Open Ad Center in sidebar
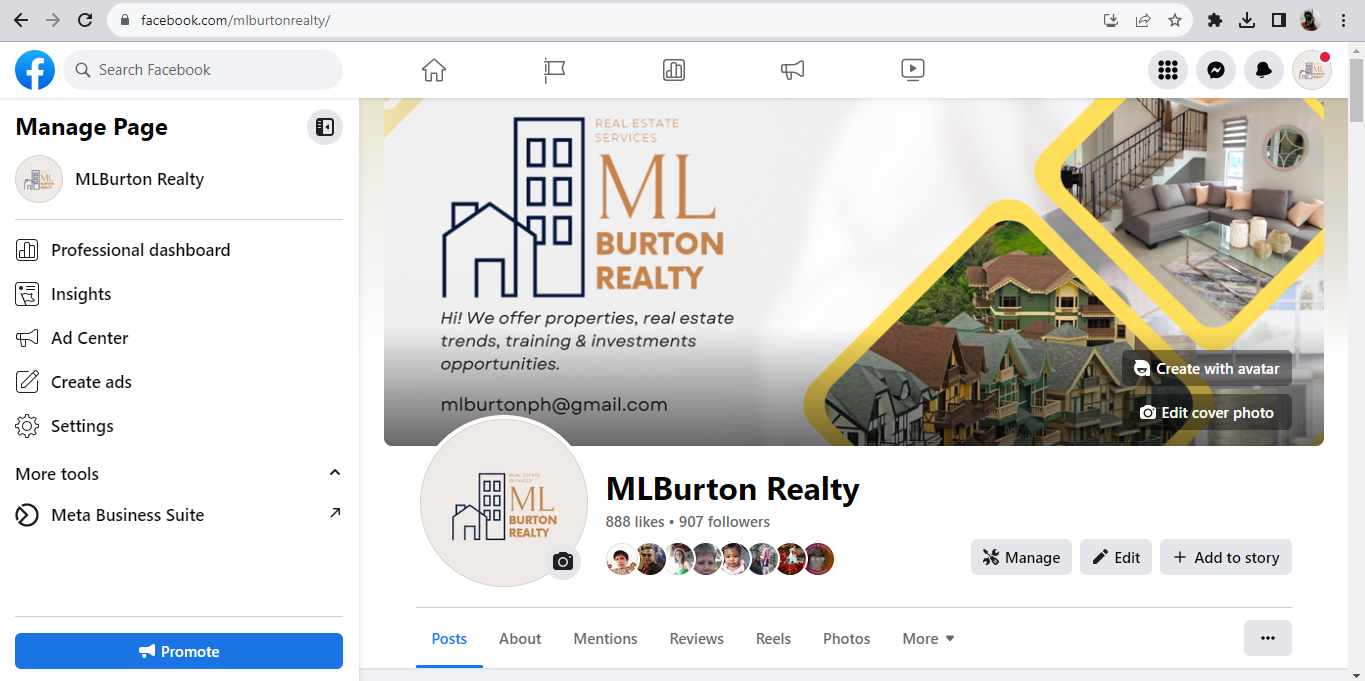 pos(179,338)
